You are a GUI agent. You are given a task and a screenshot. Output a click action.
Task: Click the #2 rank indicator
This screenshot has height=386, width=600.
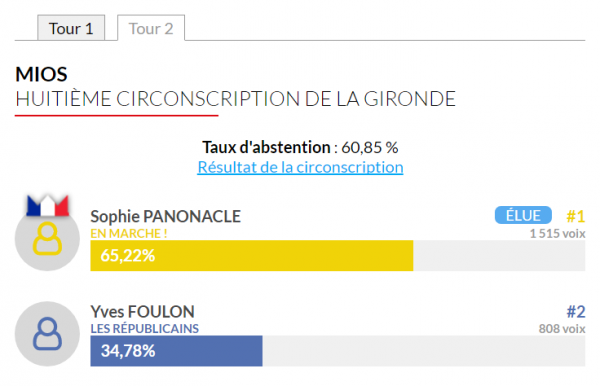[x=576, y=312]
